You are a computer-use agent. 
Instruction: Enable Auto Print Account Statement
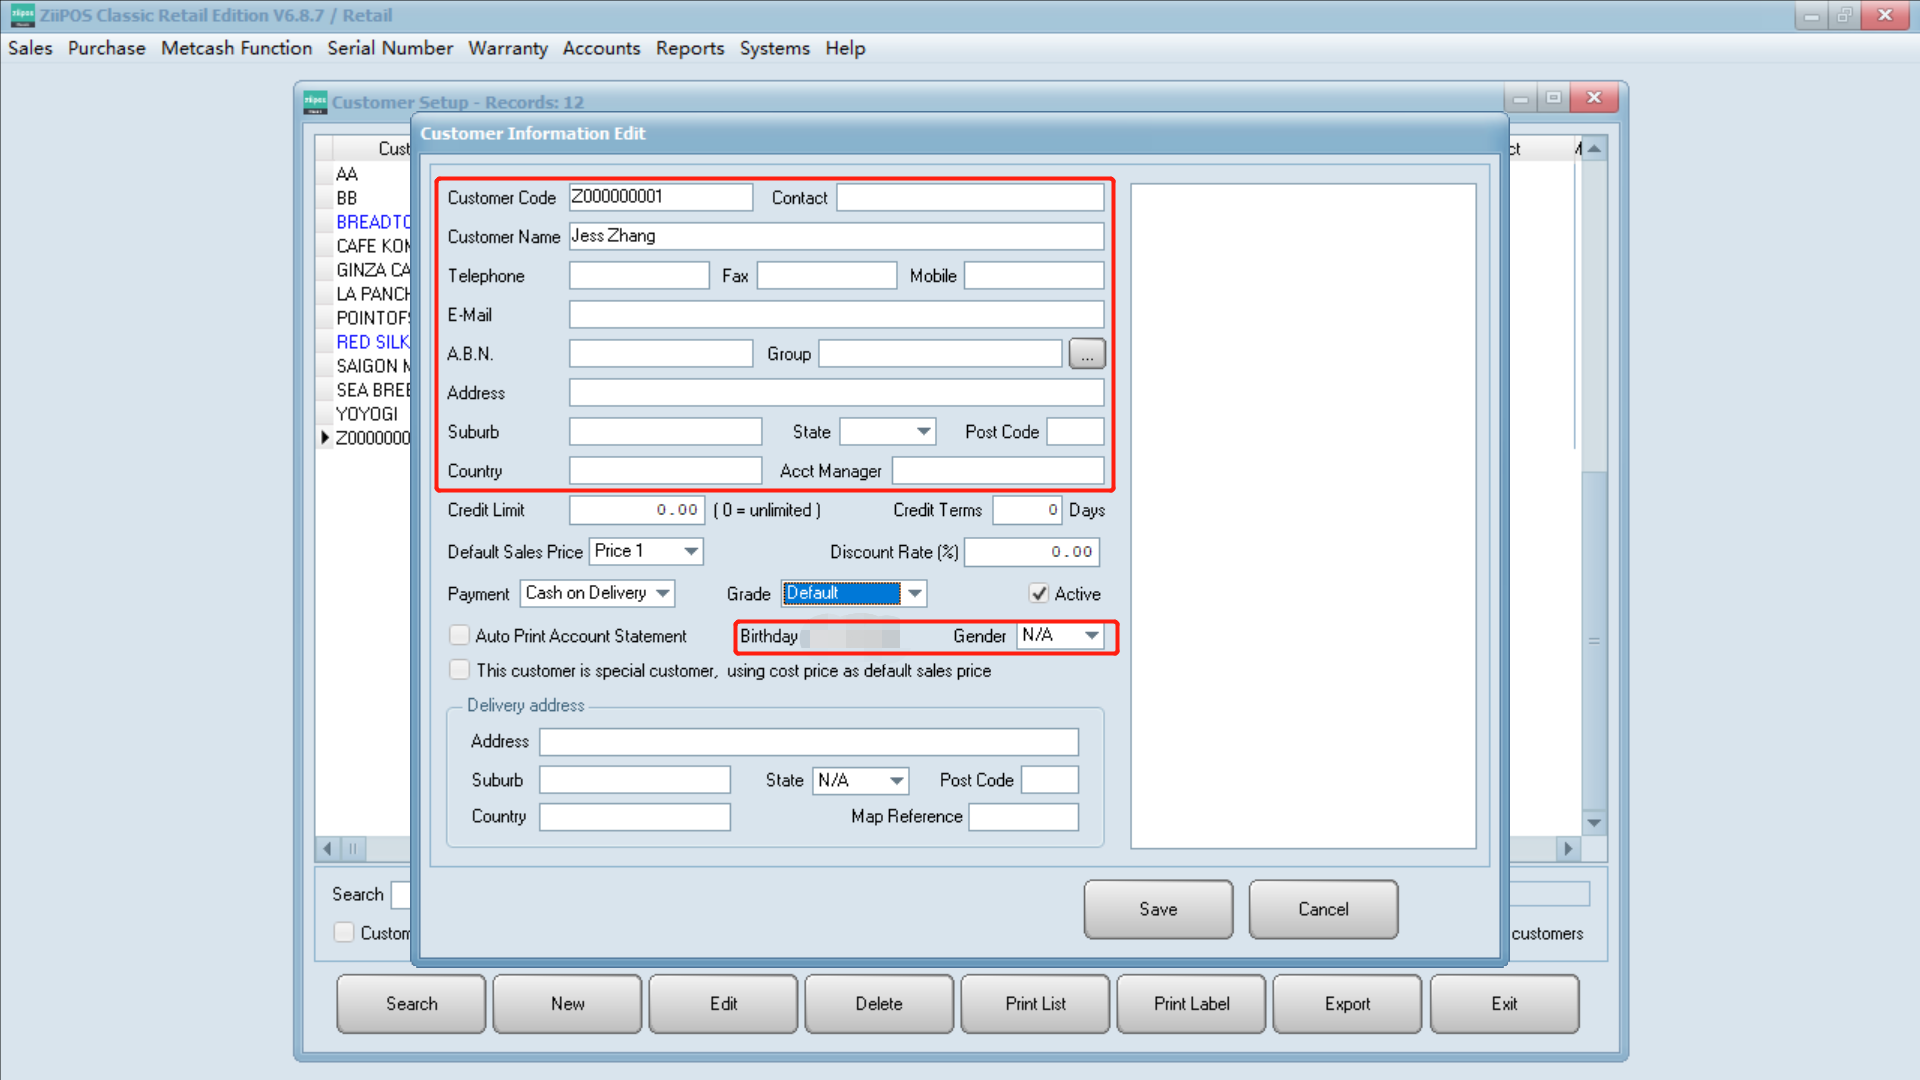coord(459,635)
